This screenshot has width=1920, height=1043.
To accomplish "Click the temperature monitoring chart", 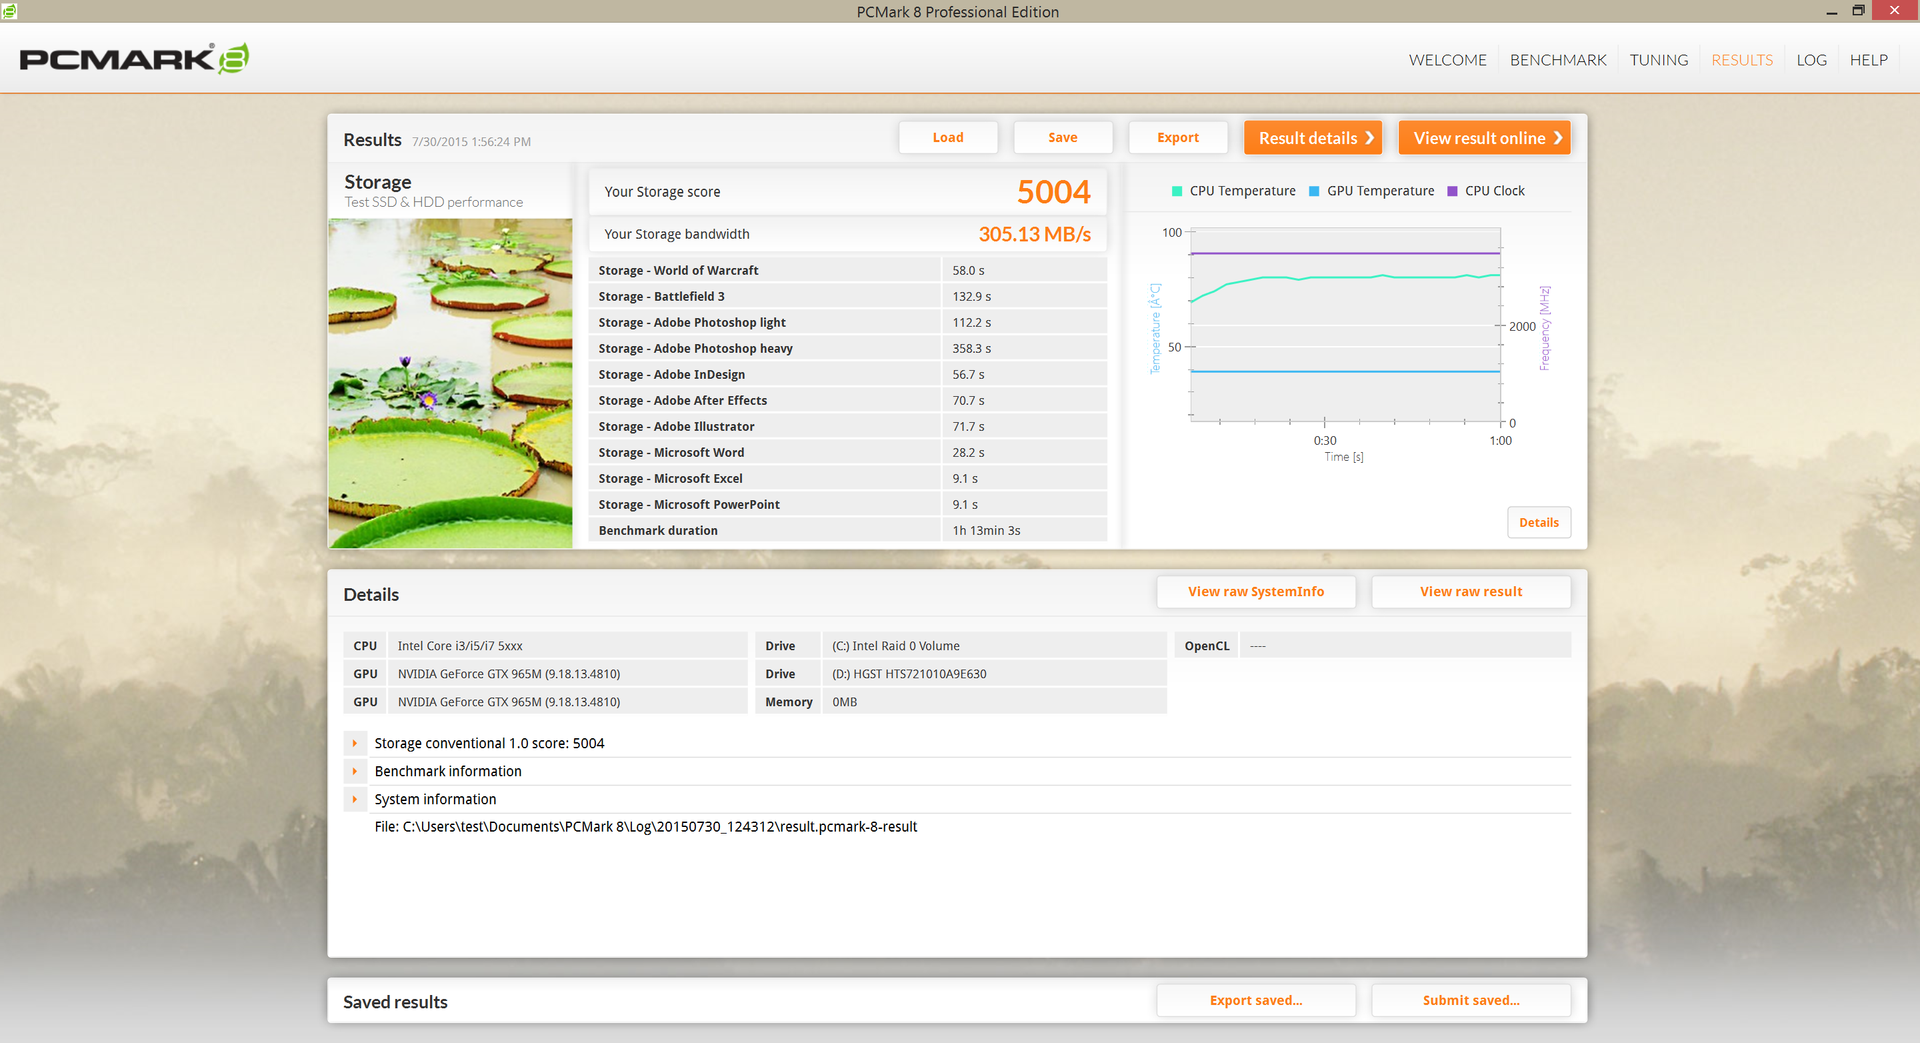I will tap(1345, 325).
